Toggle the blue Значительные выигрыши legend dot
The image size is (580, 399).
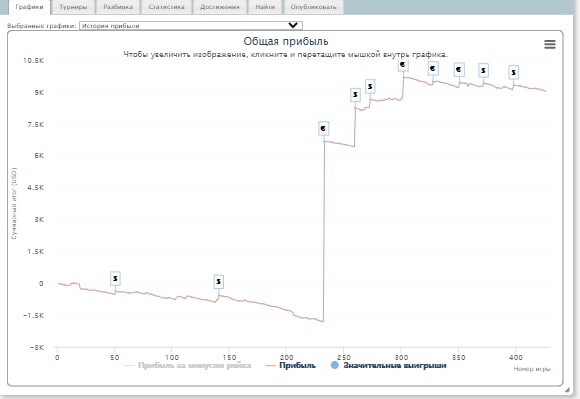click(x=334, y=365)
